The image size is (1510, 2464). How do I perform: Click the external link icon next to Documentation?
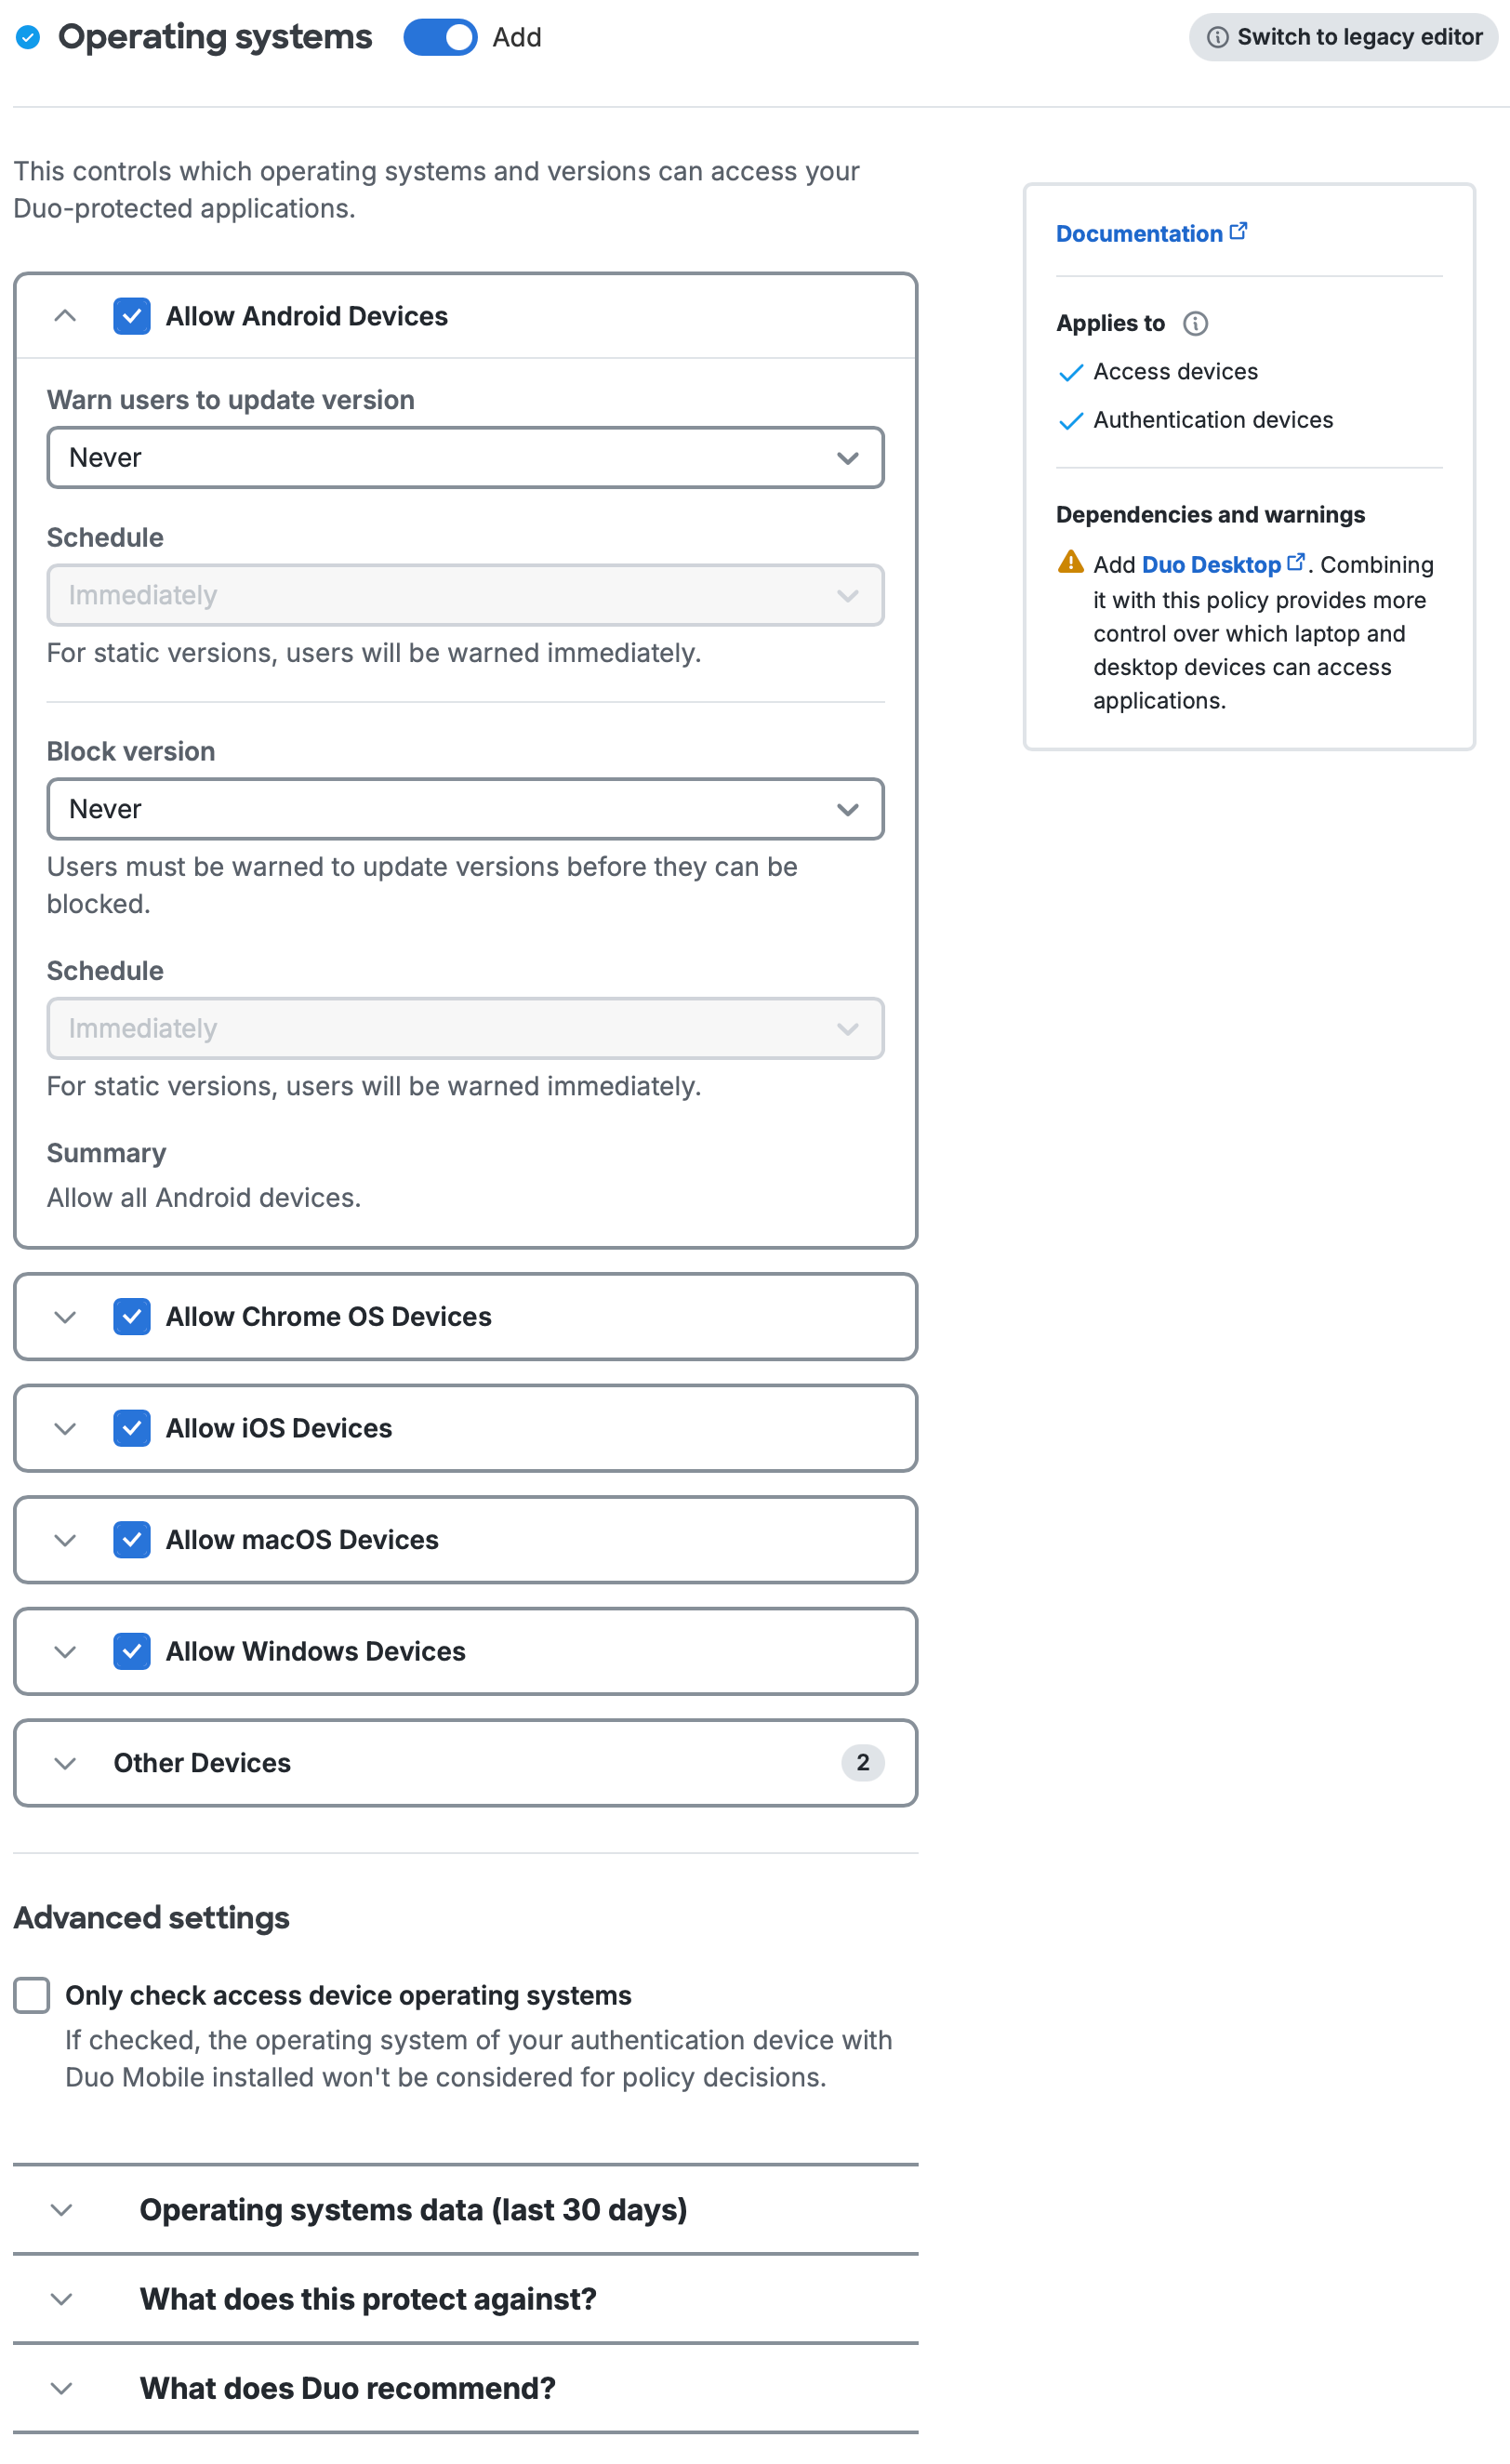click(x=1238, y=232)
